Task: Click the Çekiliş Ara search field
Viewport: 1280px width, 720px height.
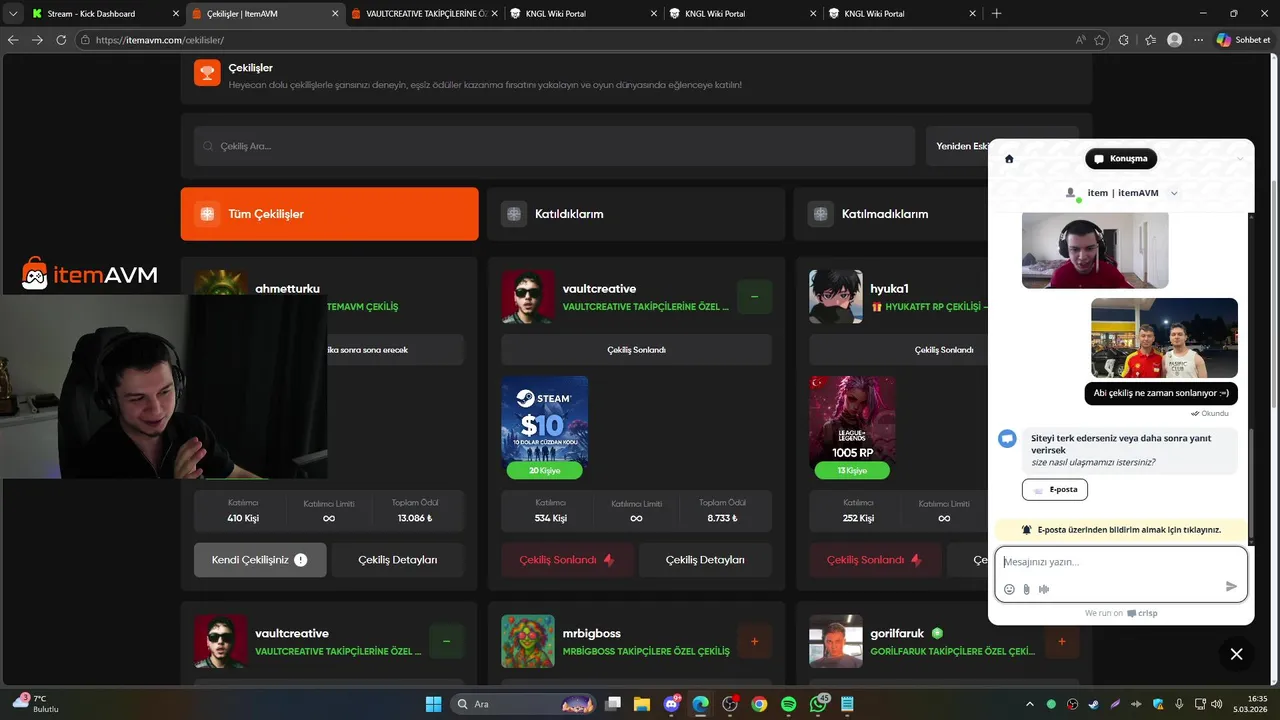Action: click(554, 146)
